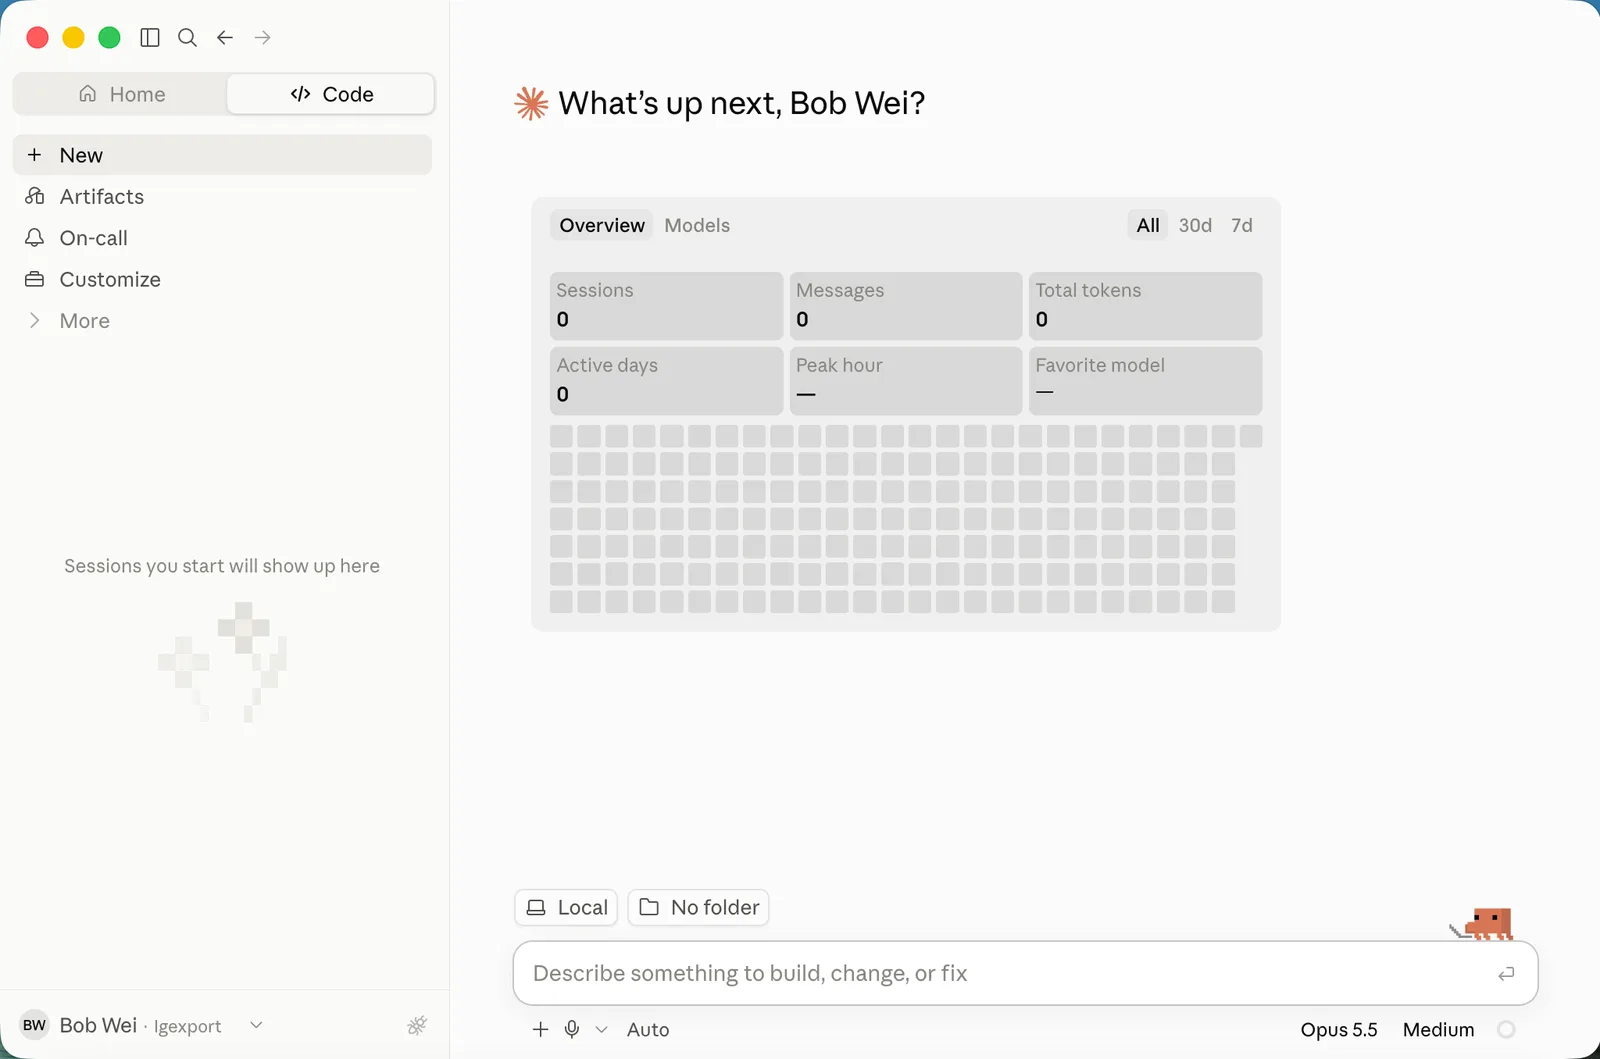
Task: Select the Models tab
Action: point(697,225)
